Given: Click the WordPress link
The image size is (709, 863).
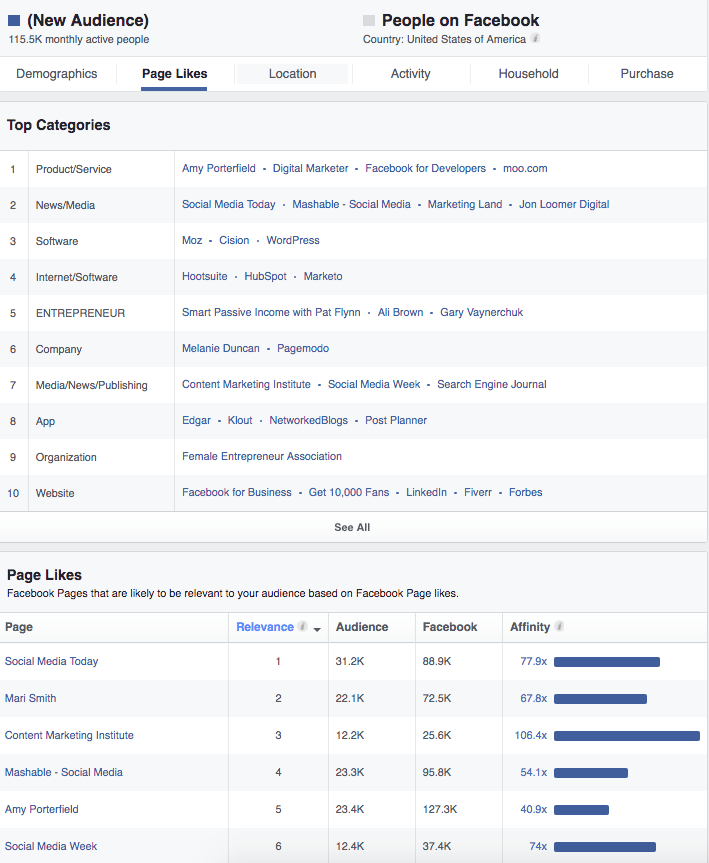Looking at the screenshot, I should coord(293,241).
